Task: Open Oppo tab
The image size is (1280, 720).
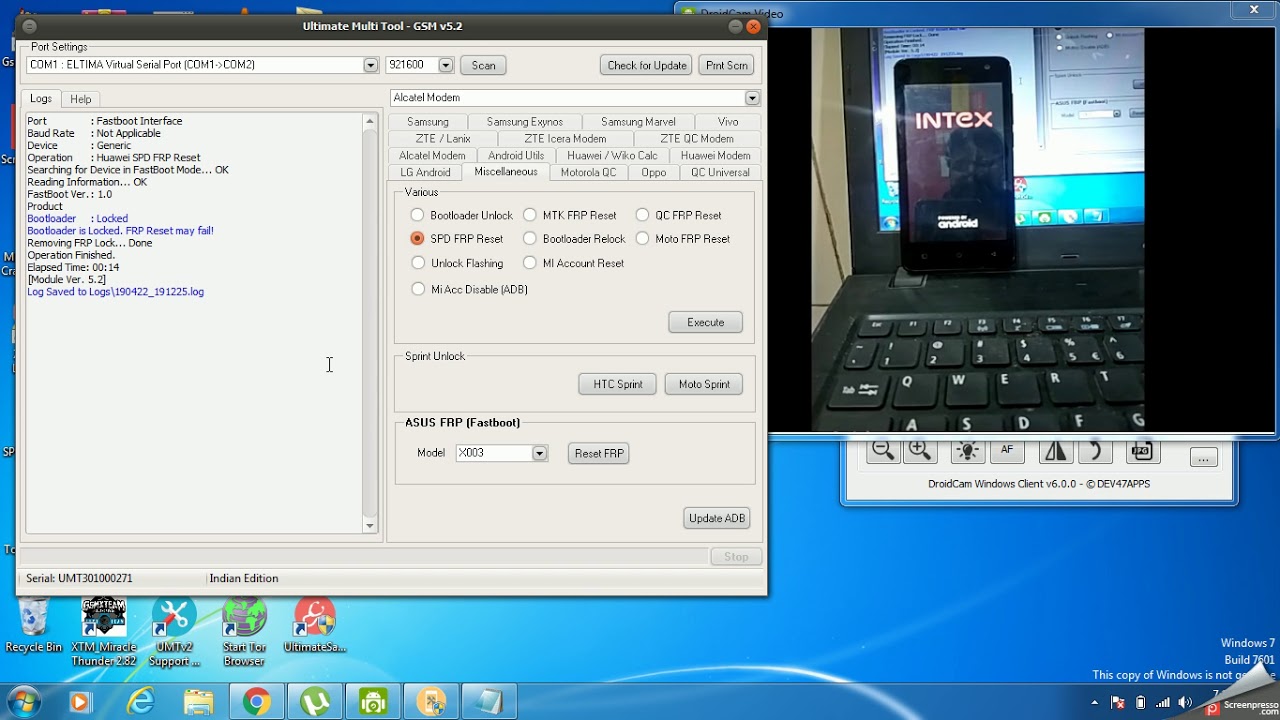Action: pyautogui.click(x=654, y=172)
